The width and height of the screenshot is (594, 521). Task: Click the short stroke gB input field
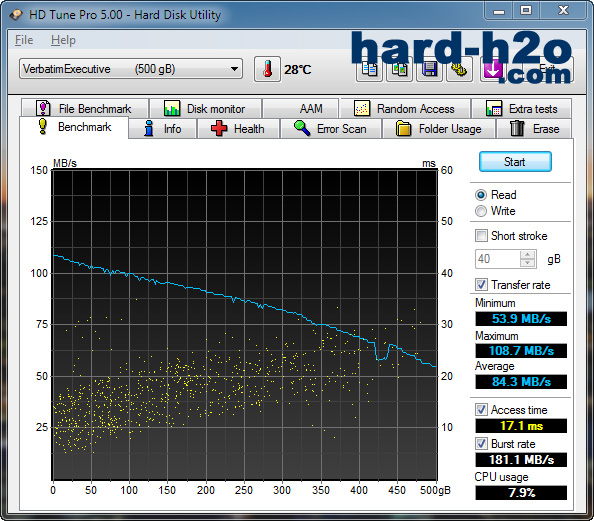pyautogui.click(x=498, y=259)
